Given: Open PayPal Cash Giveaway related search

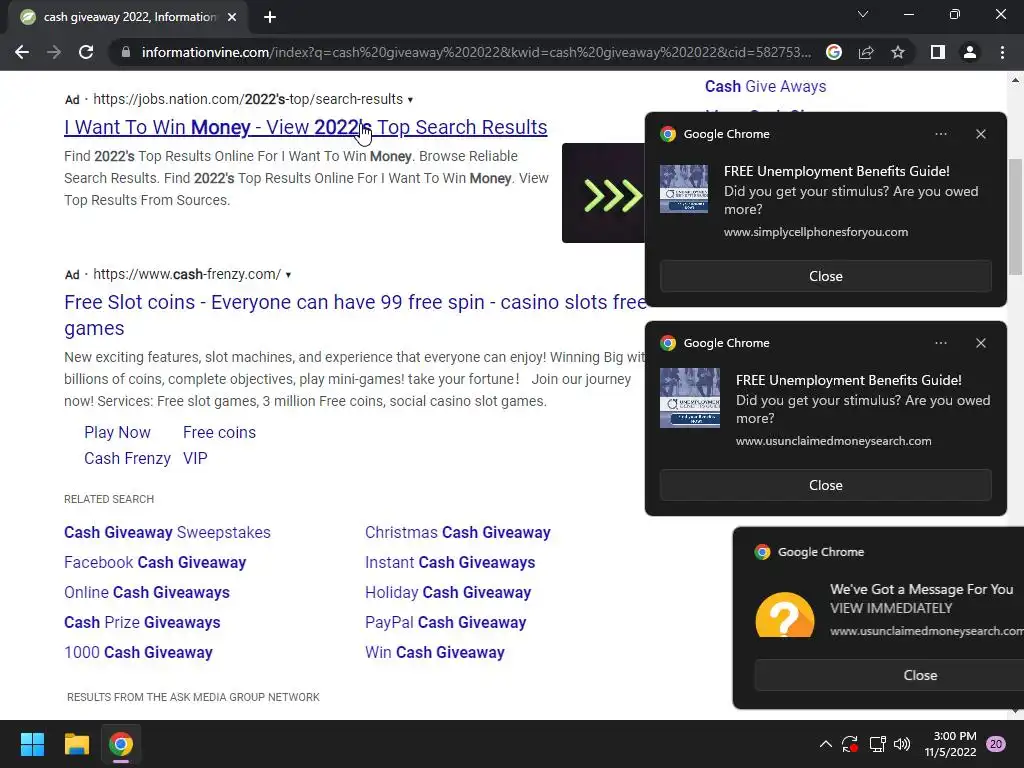Looking at the screenshot, I should point(445,622).
